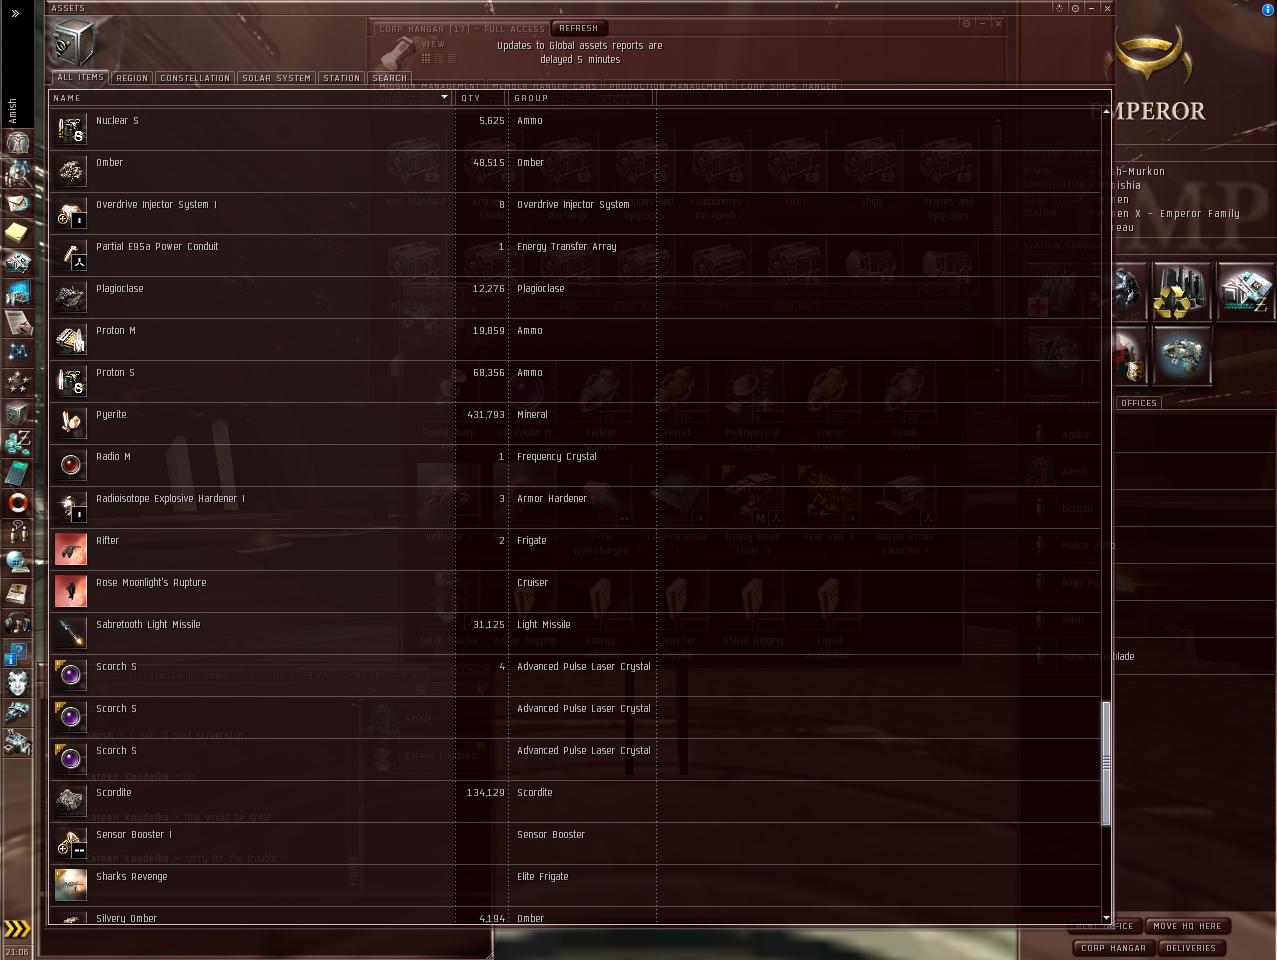Click the 21:06 clock in sidebar
1277x960 pixels.
17,951
